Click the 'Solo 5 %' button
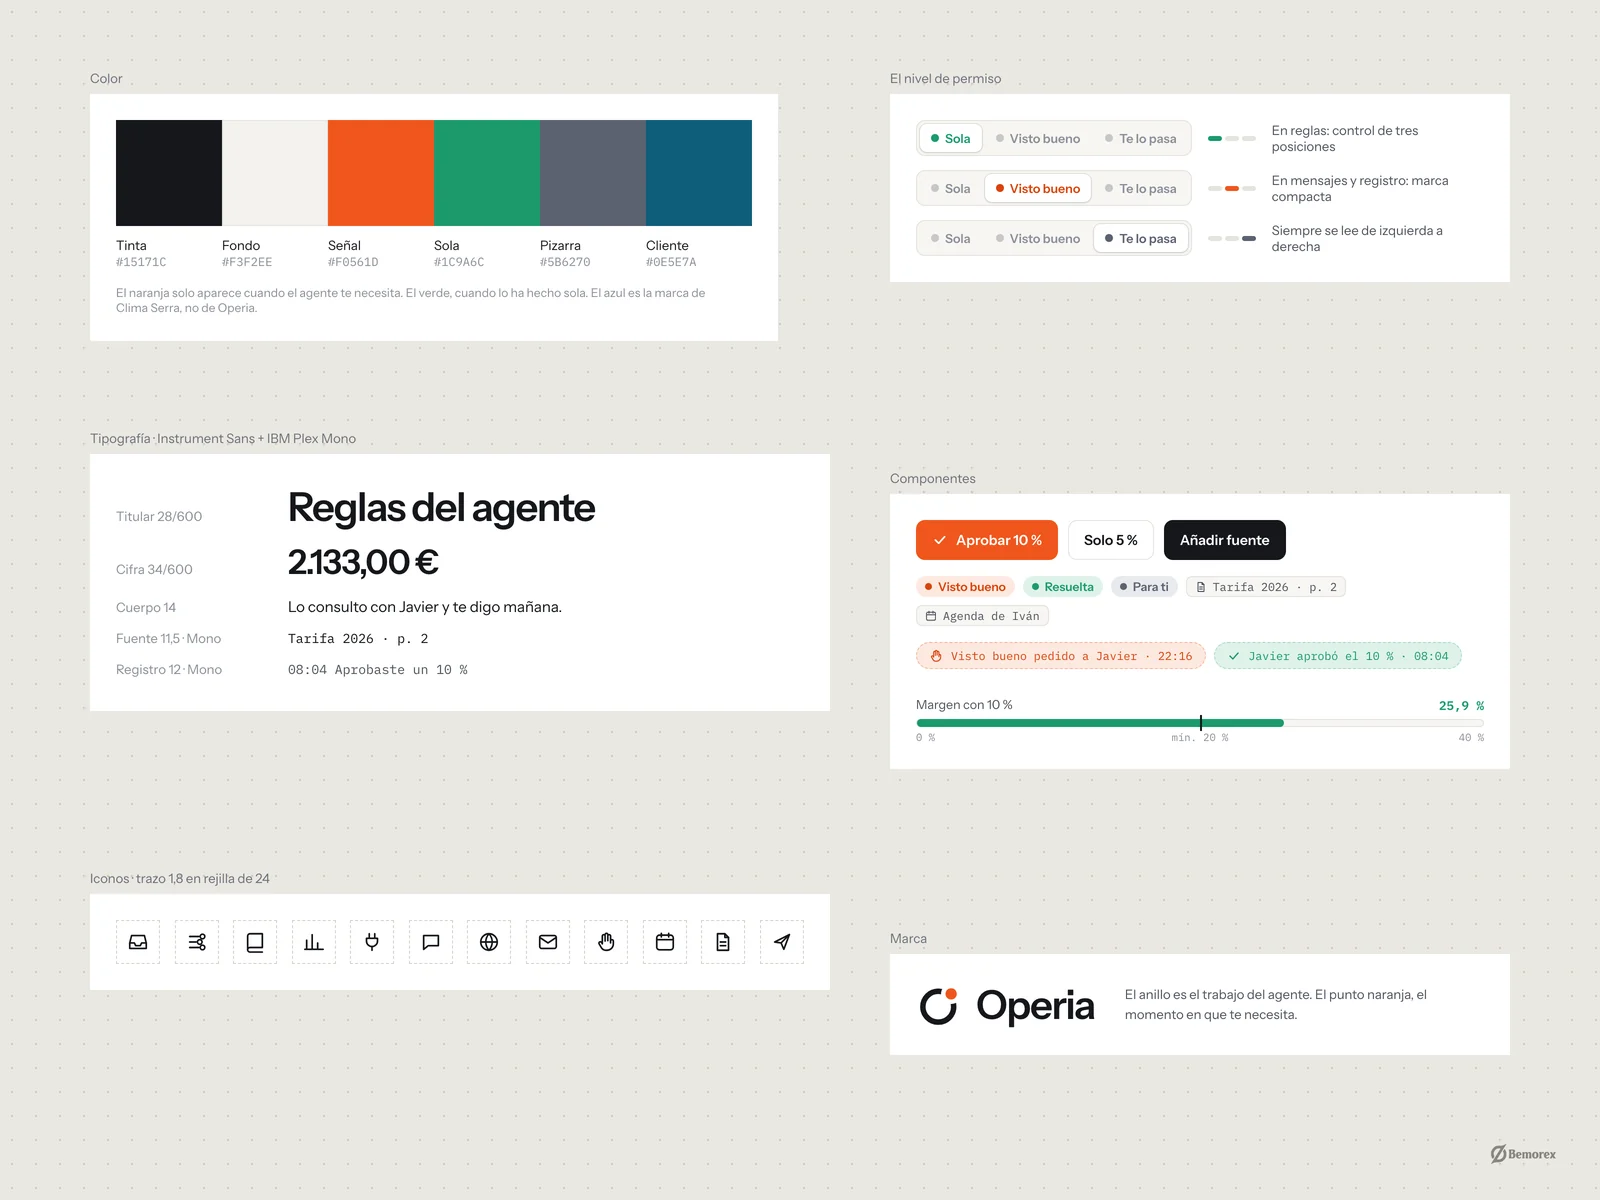This screenshot has width=1600, height=1200. (1111, 540)
